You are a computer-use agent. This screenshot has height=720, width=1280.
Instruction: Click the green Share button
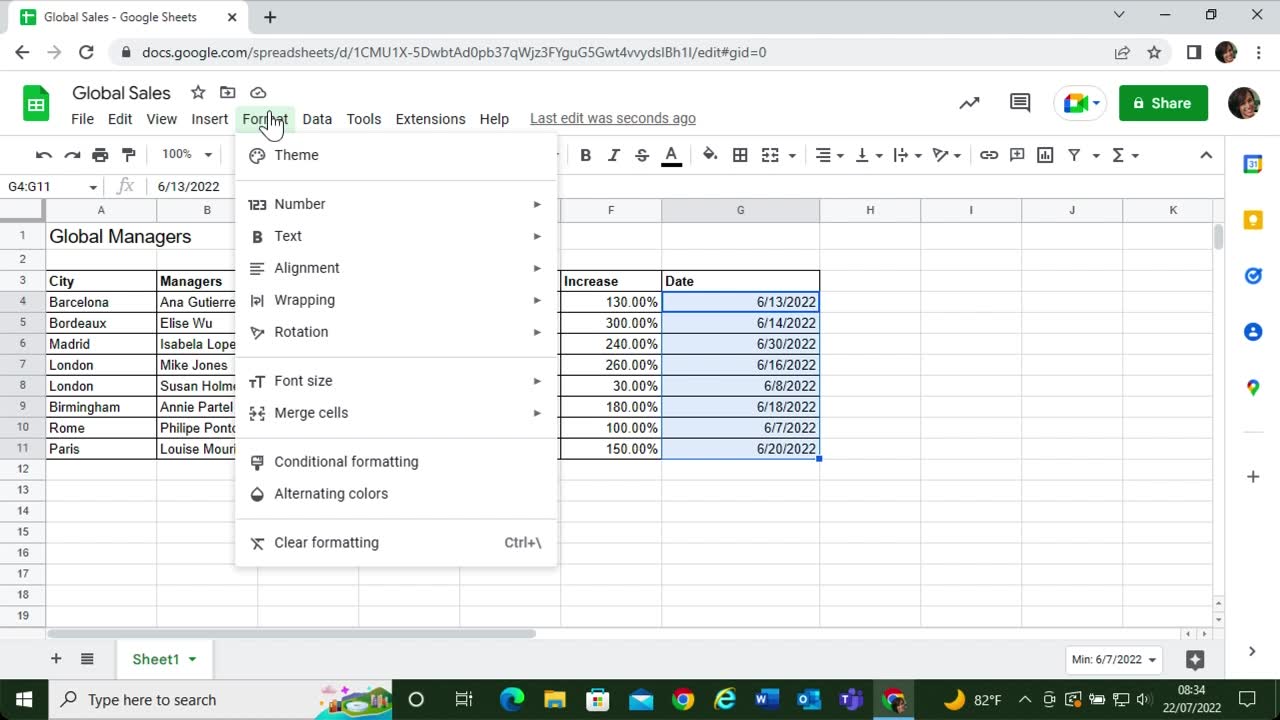click(1163, 103)
